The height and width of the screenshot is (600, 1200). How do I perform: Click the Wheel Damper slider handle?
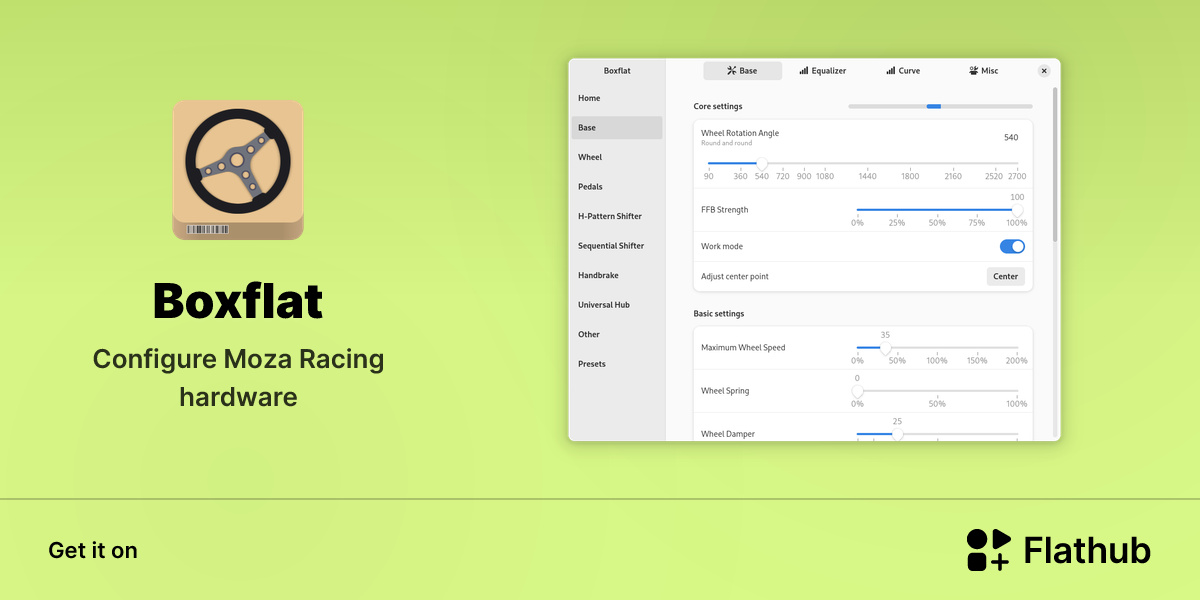(x=897, y=434)
